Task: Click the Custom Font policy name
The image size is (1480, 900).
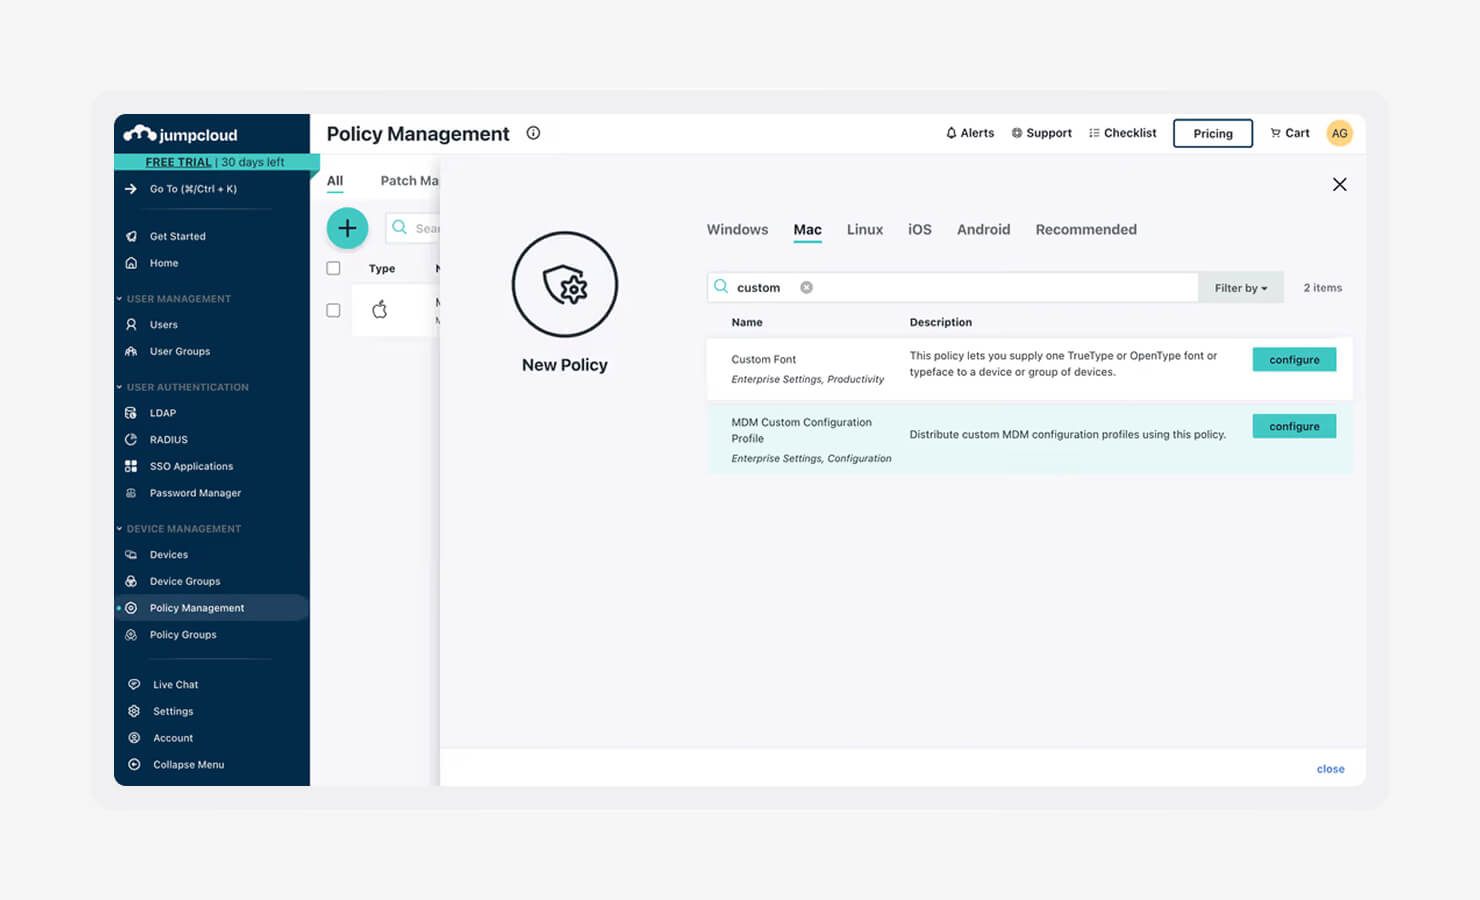Action: [764, 360]
